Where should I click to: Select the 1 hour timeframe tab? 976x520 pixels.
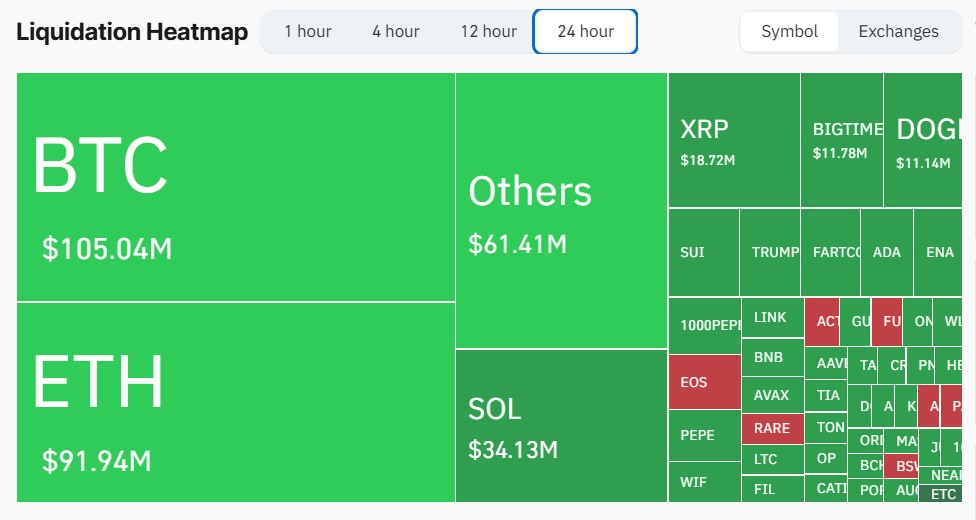(x=307, y=31)
